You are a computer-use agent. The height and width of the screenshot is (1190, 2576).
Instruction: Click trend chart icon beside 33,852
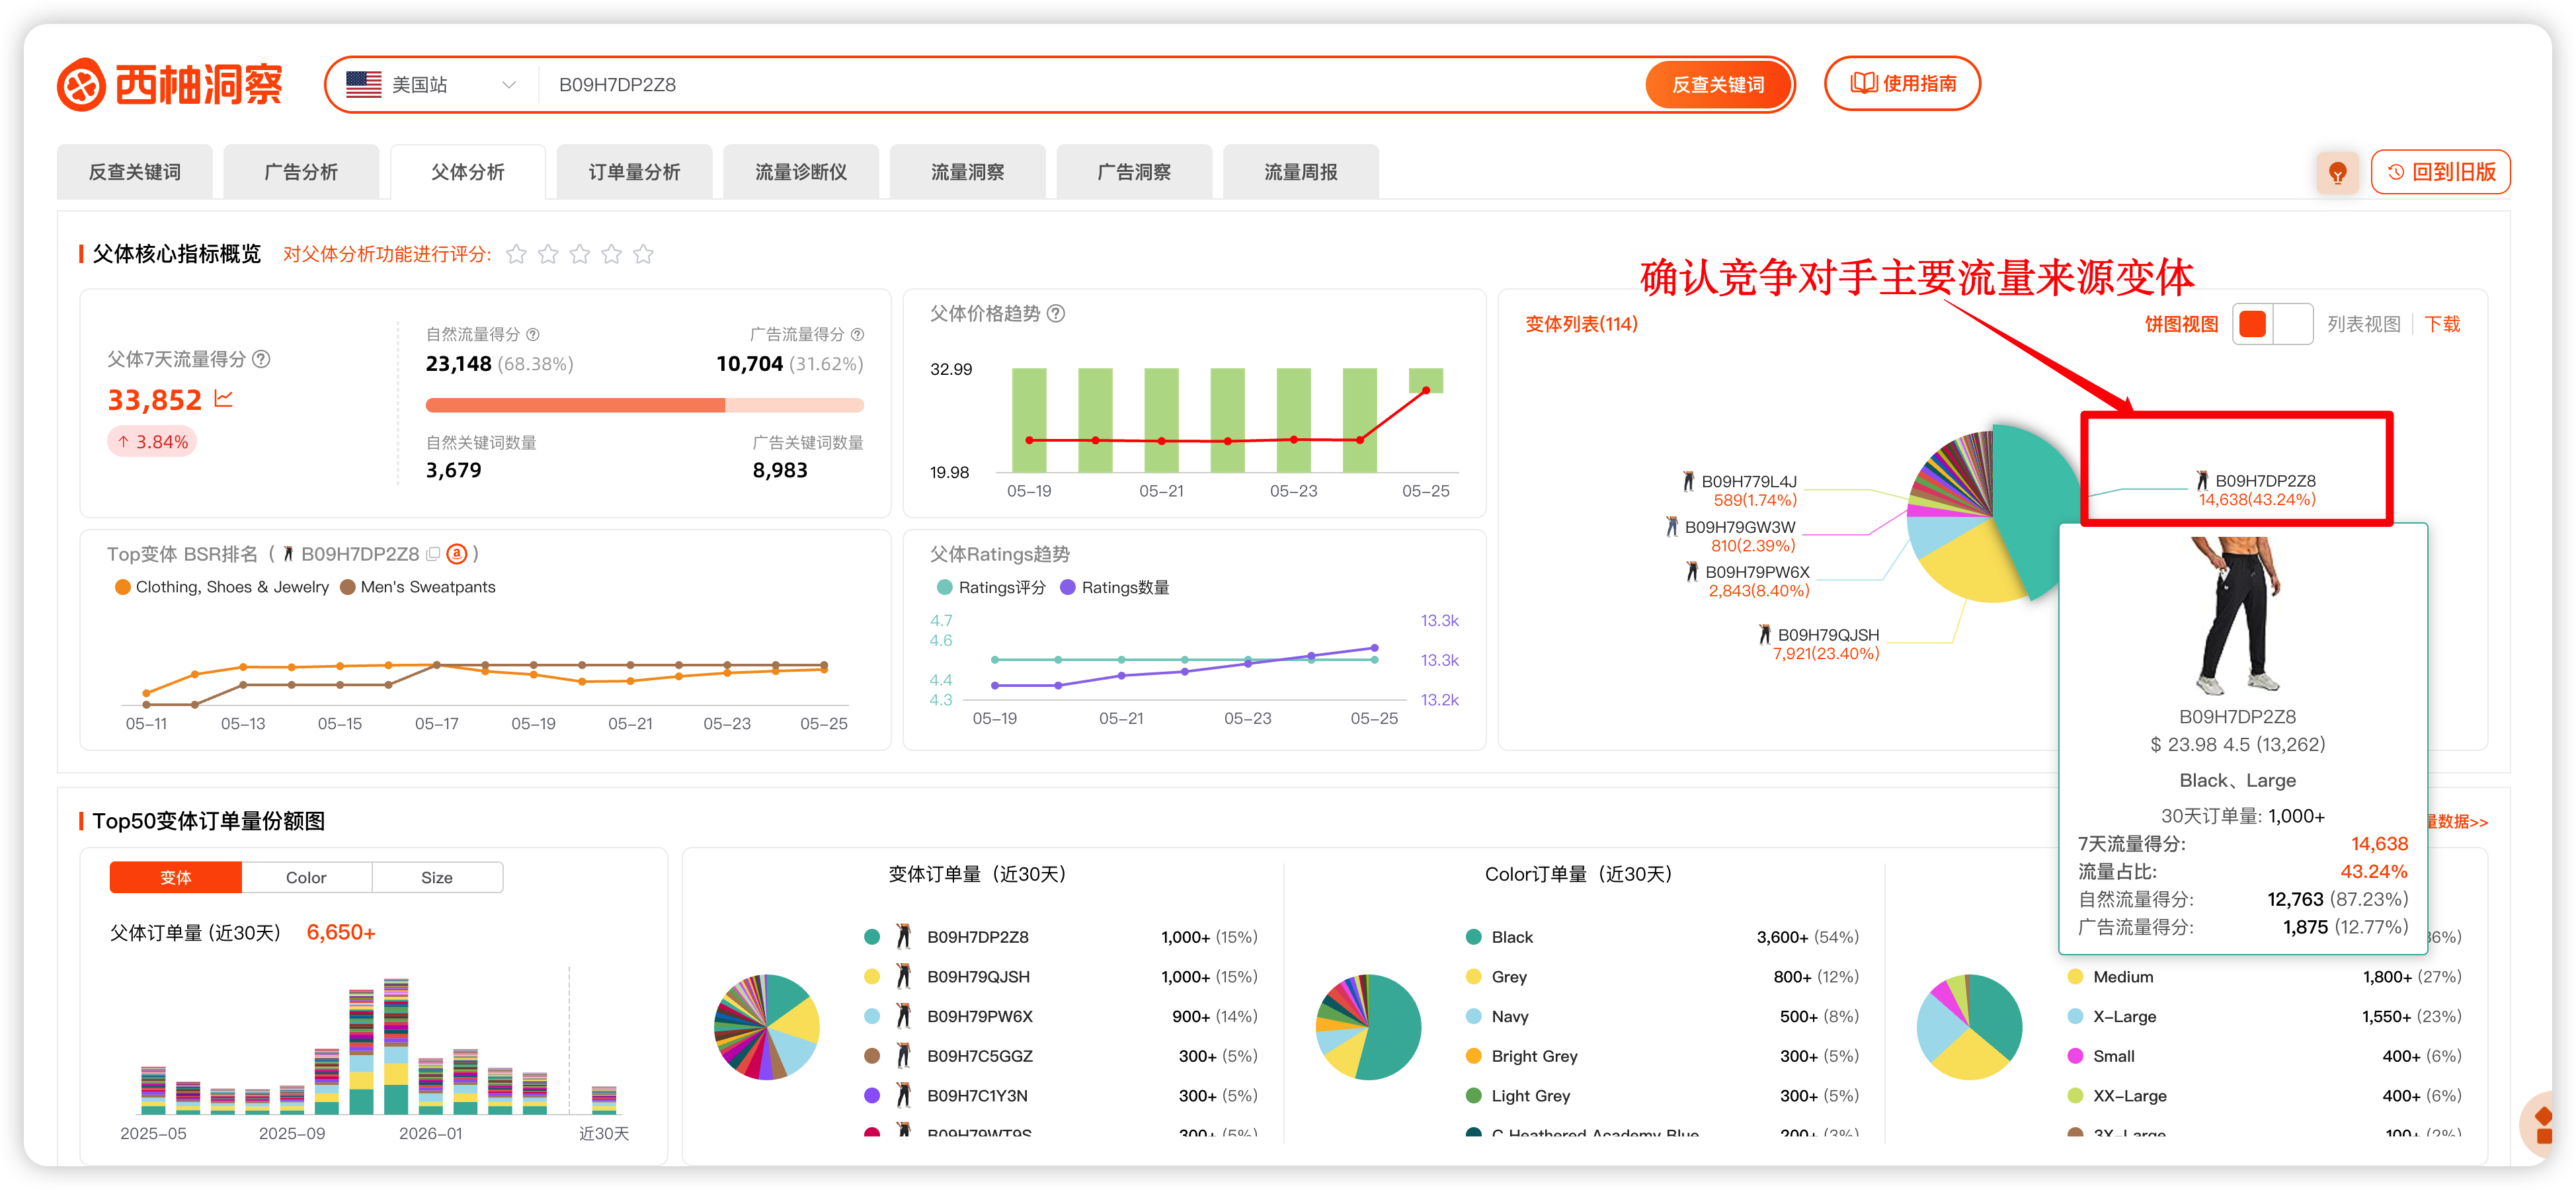[x=223, y=399]
